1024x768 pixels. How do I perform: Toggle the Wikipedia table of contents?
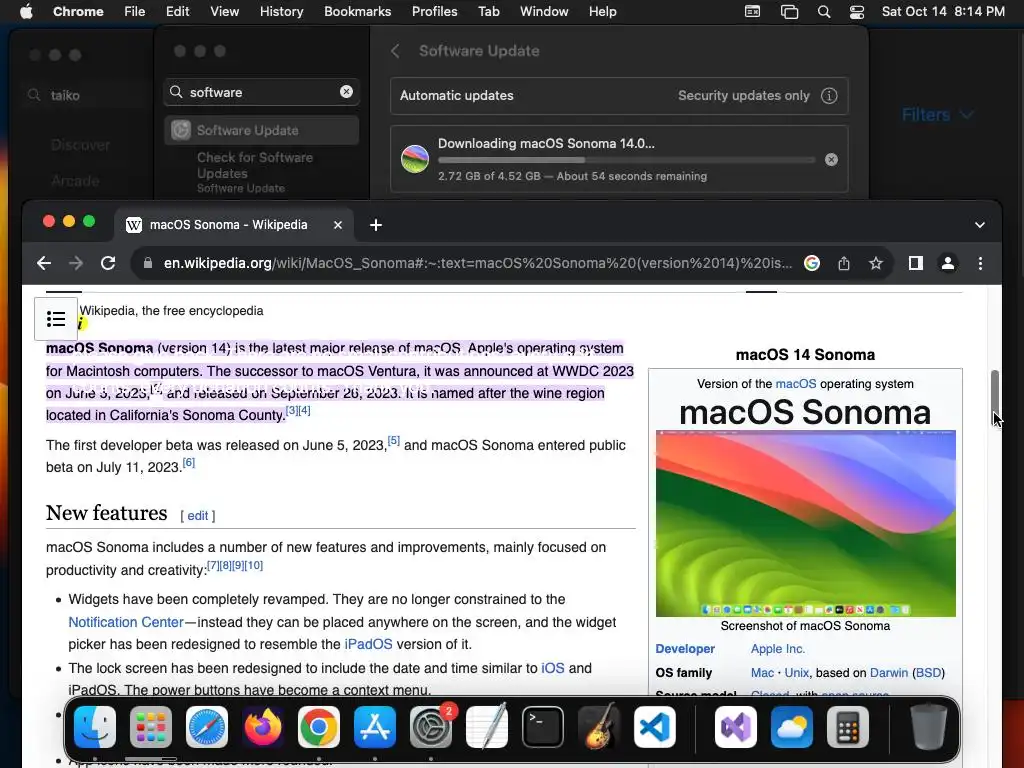pos(56,319)
